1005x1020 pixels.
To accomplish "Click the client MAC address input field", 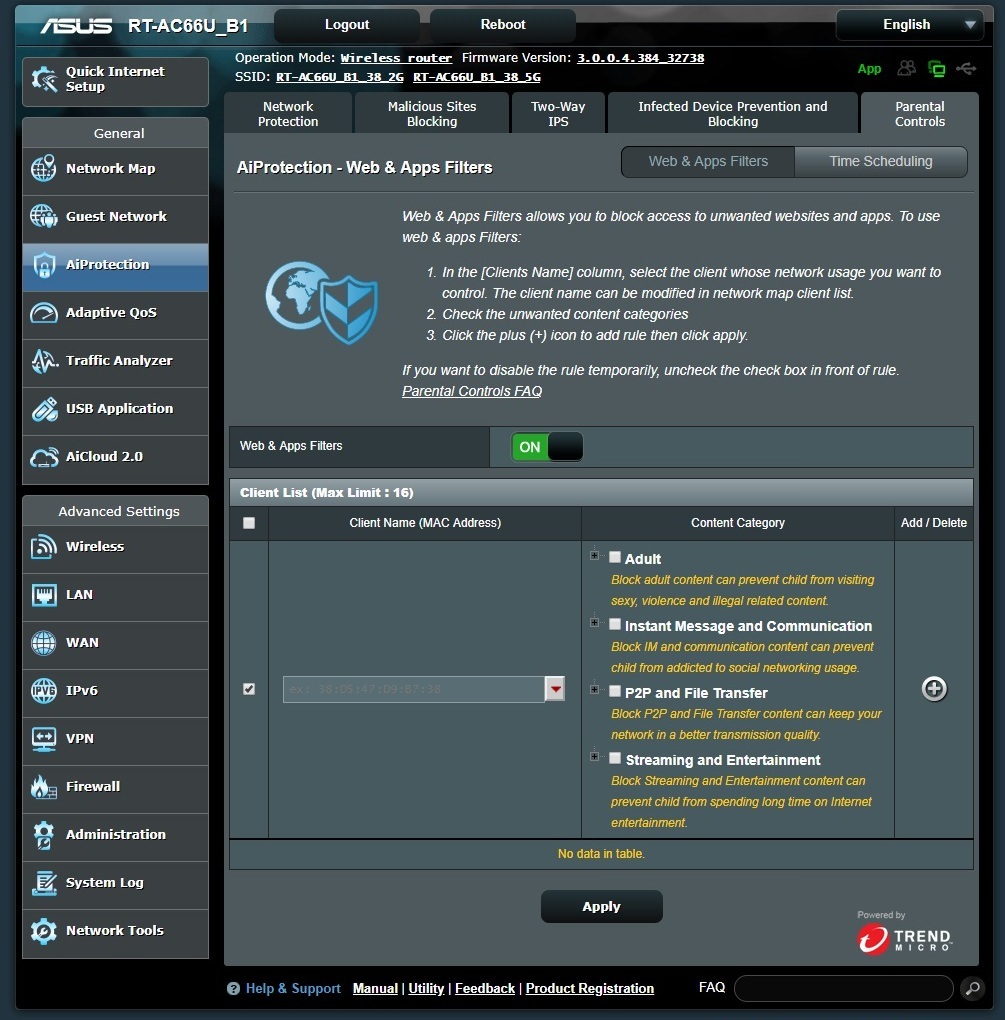I will coord(414,689).
